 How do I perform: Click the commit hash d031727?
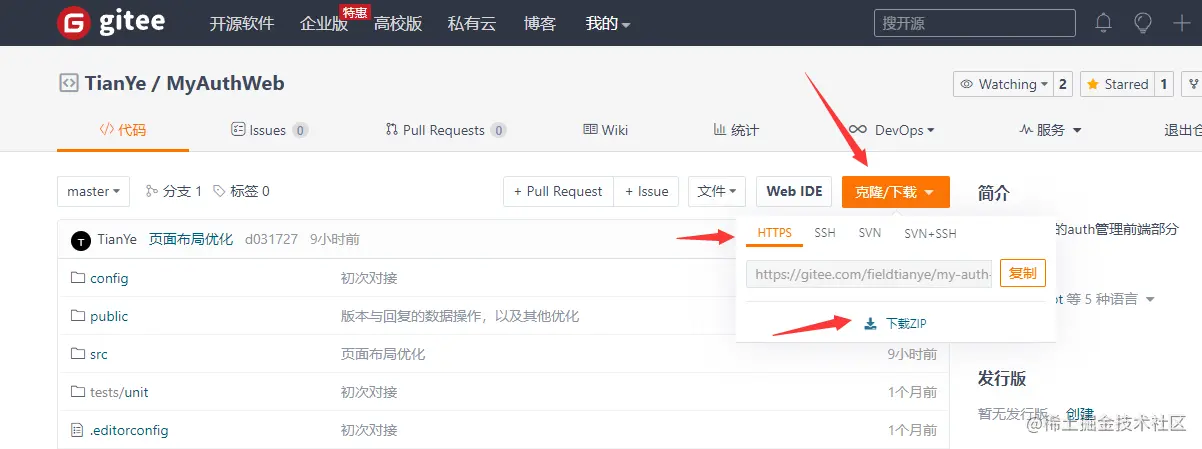(x=271, y=239)
